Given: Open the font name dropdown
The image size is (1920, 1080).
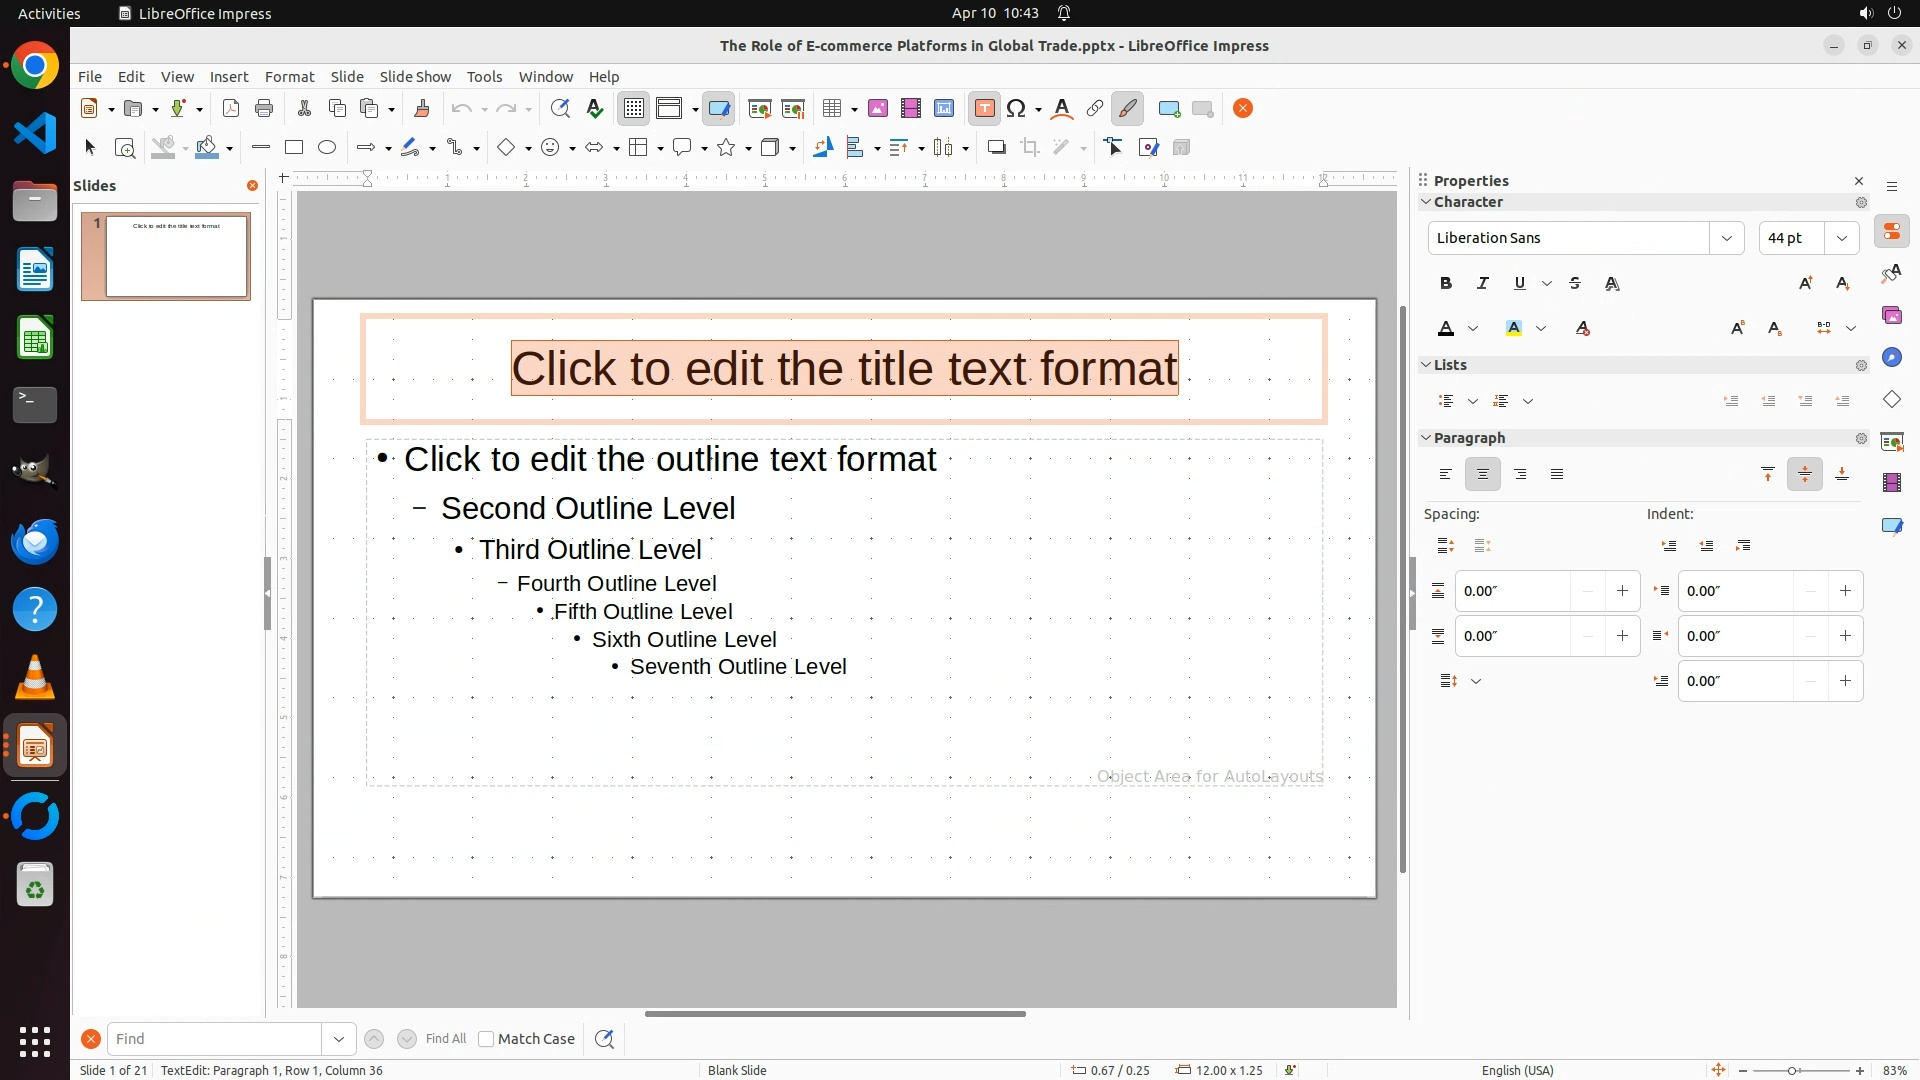Looking at the screenshot, I should (x=1727, y=238).
